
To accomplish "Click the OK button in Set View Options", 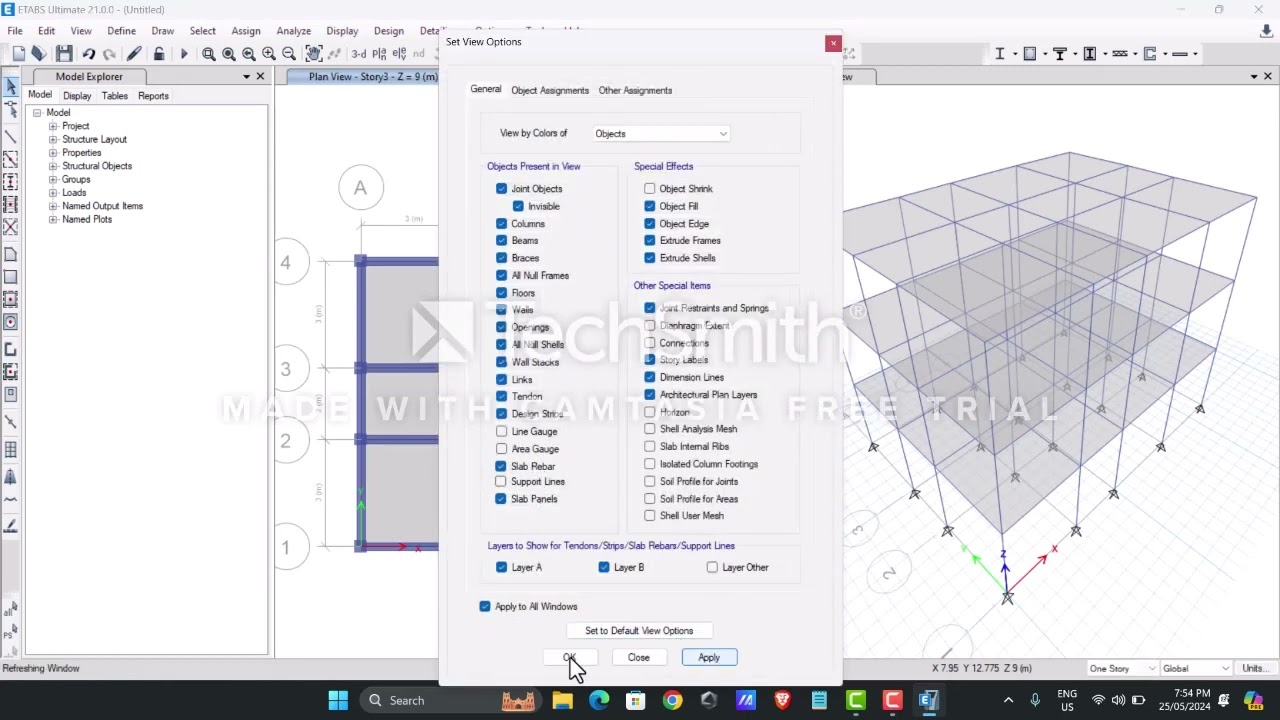I will tap(570, 657).
